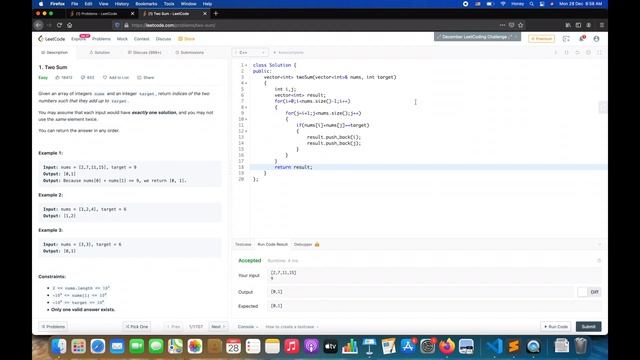Click the Submit button
The height and width of the screenshot is (360, 640).
pyautogui.click(x=588, y=327)
